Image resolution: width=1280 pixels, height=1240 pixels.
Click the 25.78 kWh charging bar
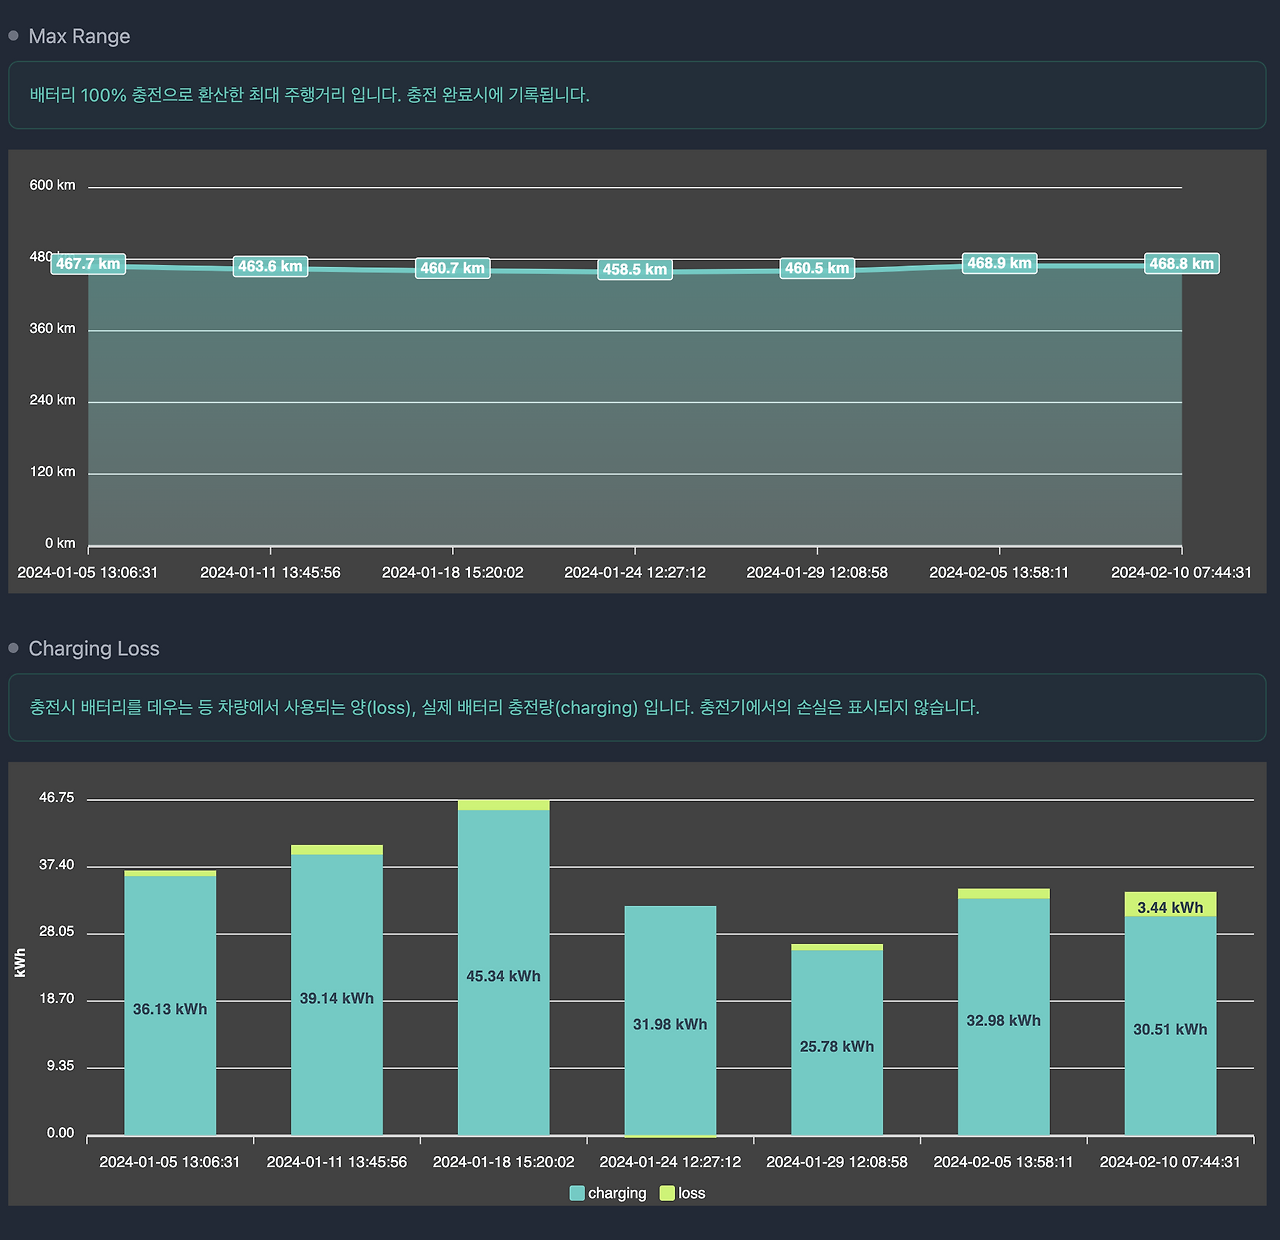(837, 1042)
